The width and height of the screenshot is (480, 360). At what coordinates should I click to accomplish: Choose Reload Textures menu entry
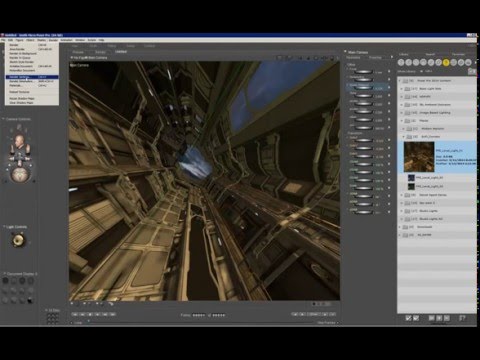[32, 92]
